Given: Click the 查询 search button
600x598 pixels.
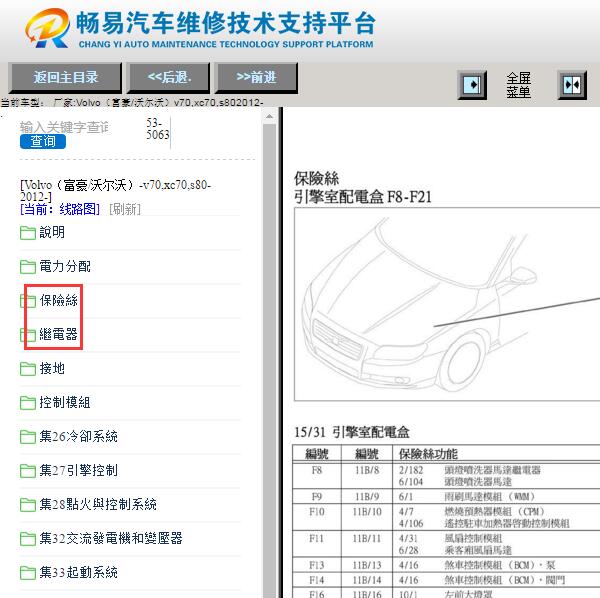Looking at the screenshot, I should (43, 141).
